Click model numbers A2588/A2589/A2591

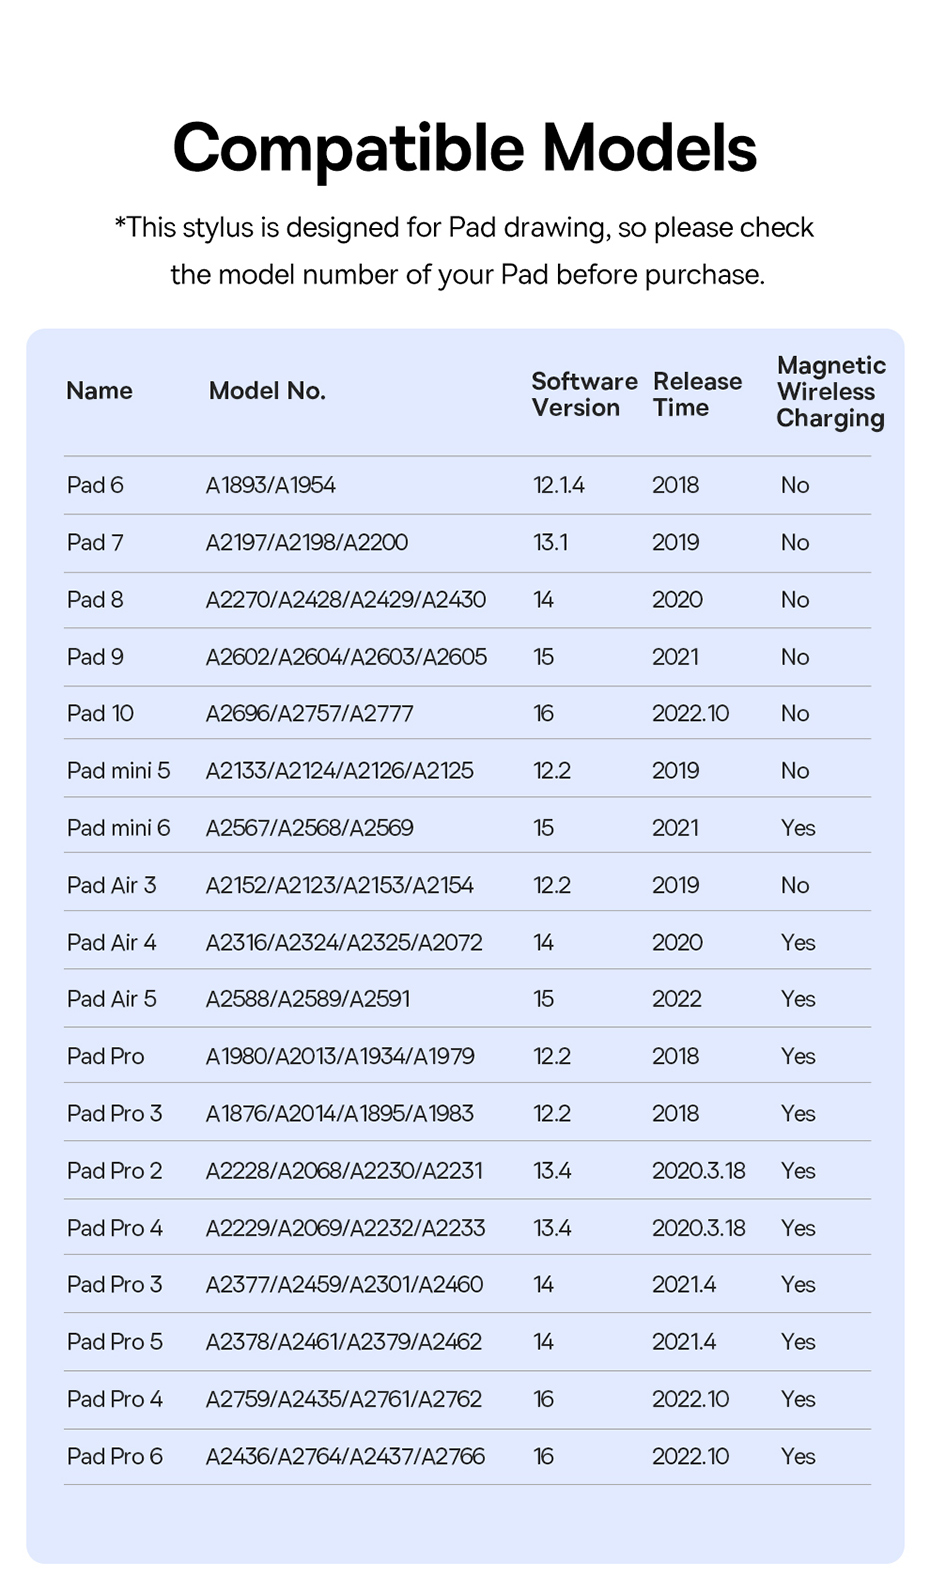click(x=307, y=999)
